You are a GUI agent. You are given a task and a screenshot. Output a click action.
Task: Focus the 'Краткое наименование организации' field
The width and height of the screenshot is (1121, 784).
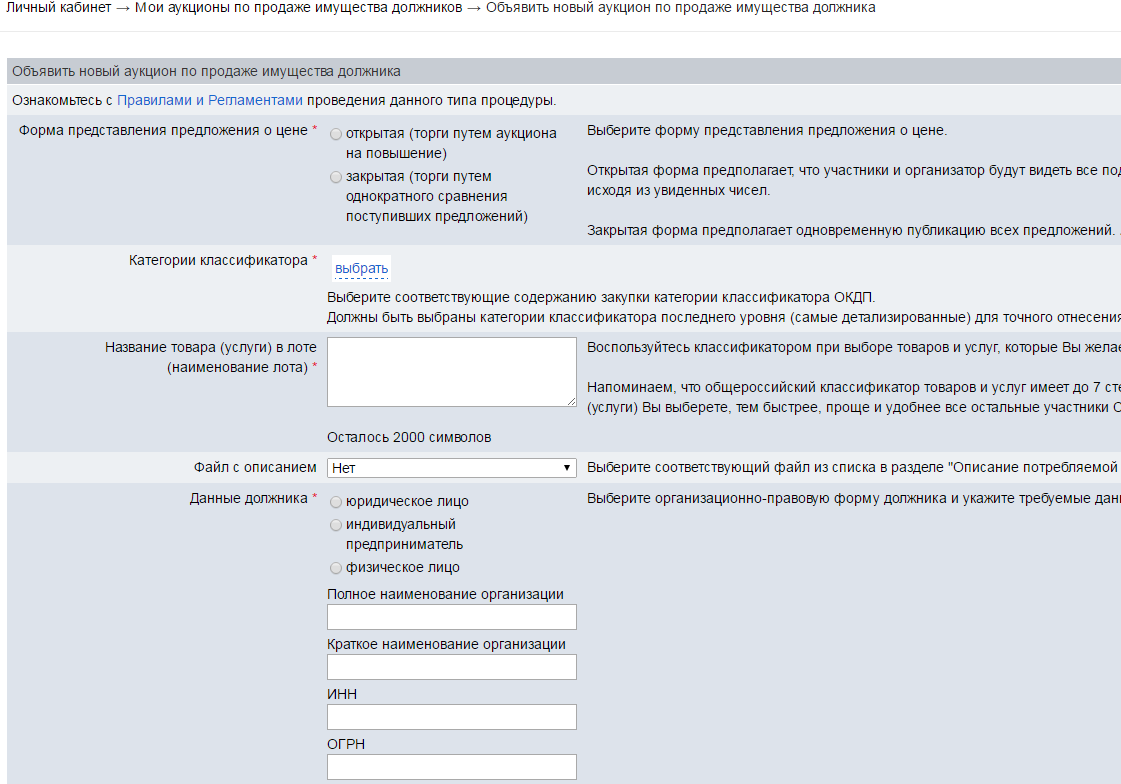point(451,667)
